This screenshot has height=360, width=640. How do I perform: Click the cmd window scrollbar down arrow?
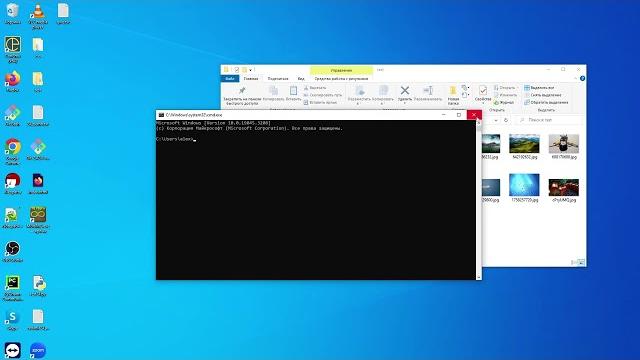coord(479,277)
